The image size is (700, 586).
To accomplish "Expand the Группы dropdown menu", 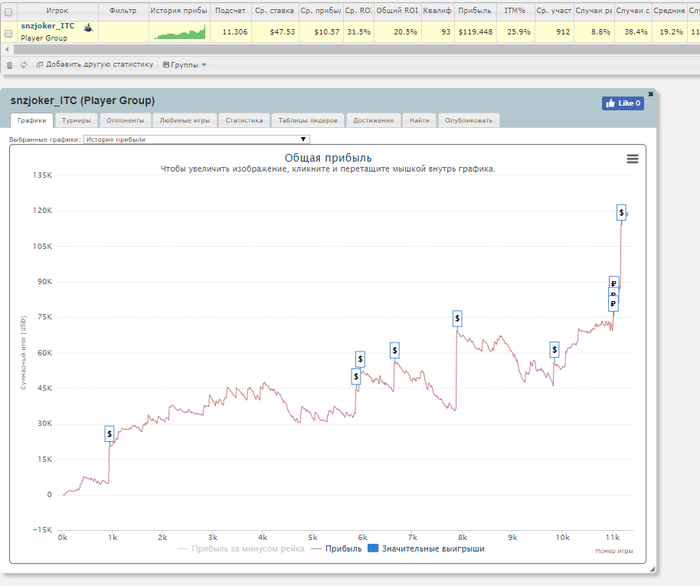I will (x=184, y=65).
